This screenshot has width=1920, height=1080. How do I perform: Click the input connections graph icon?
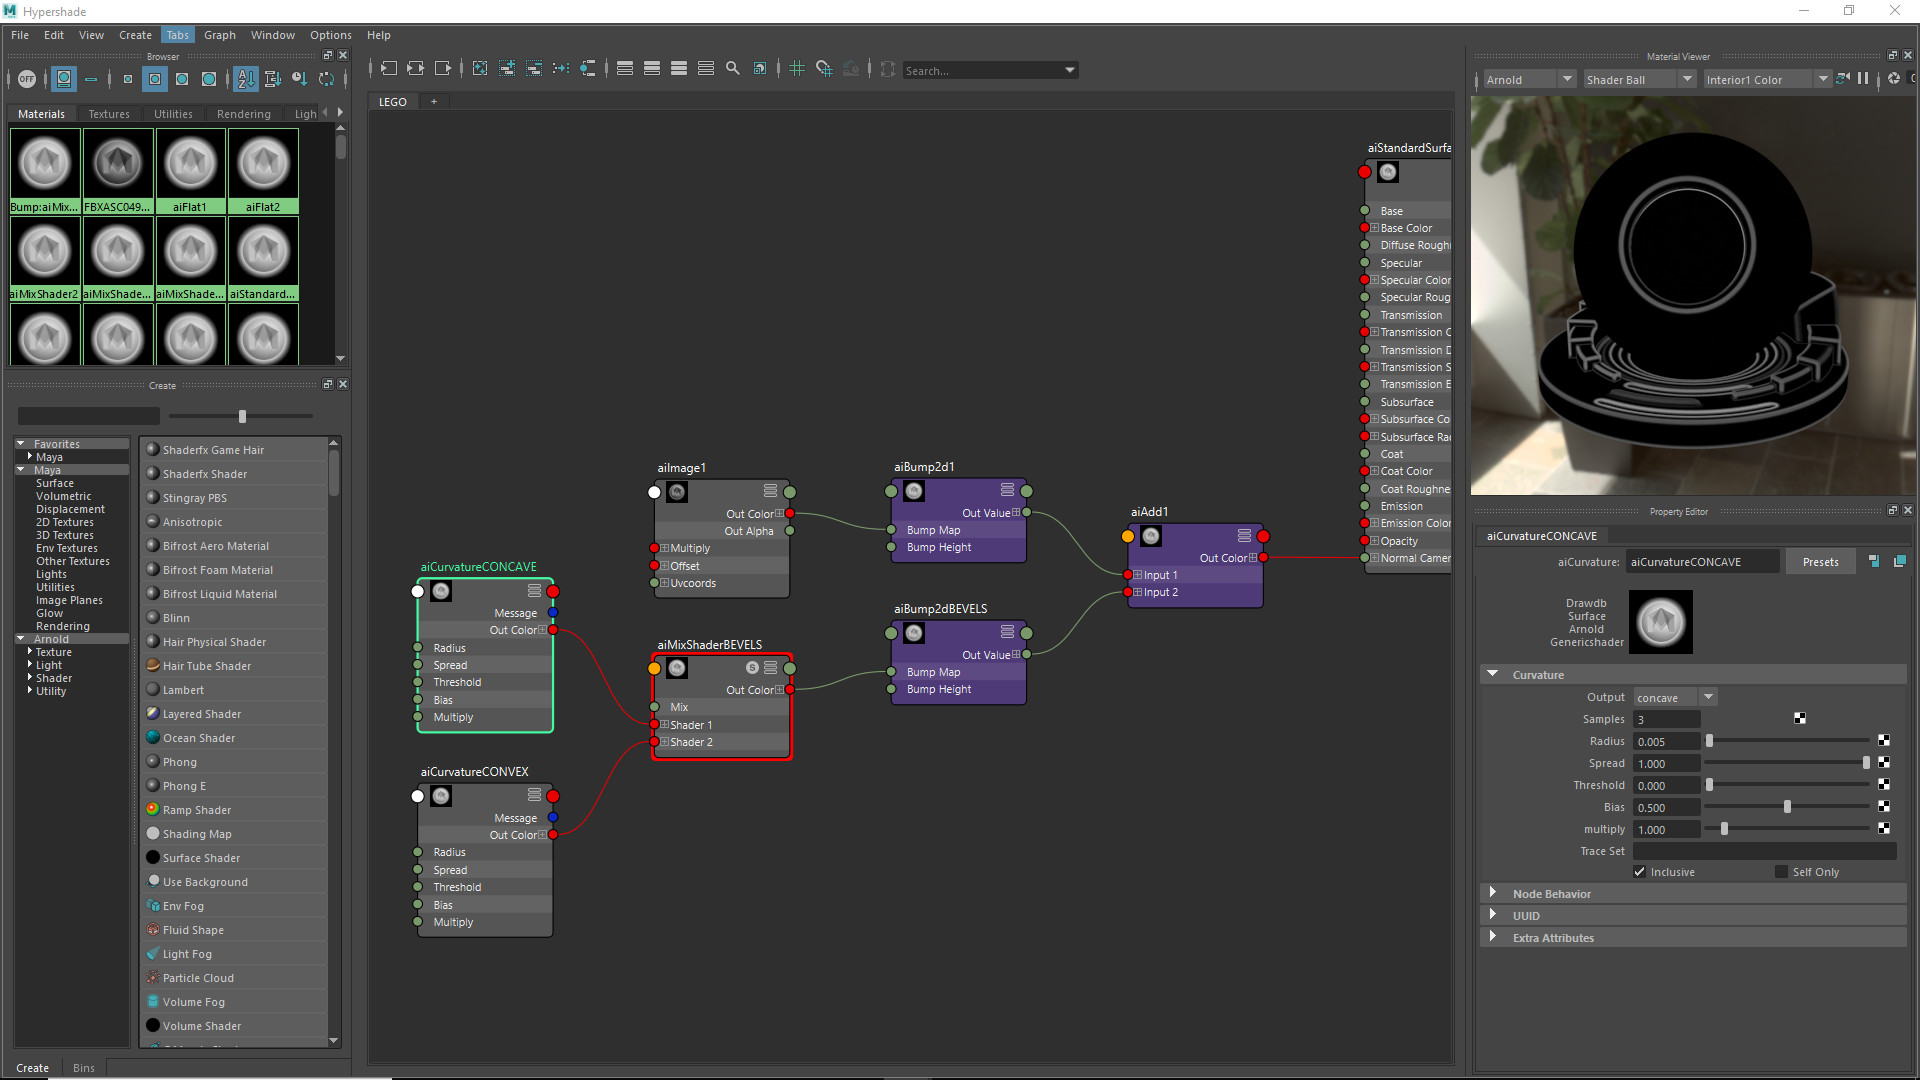coord(388,69)
